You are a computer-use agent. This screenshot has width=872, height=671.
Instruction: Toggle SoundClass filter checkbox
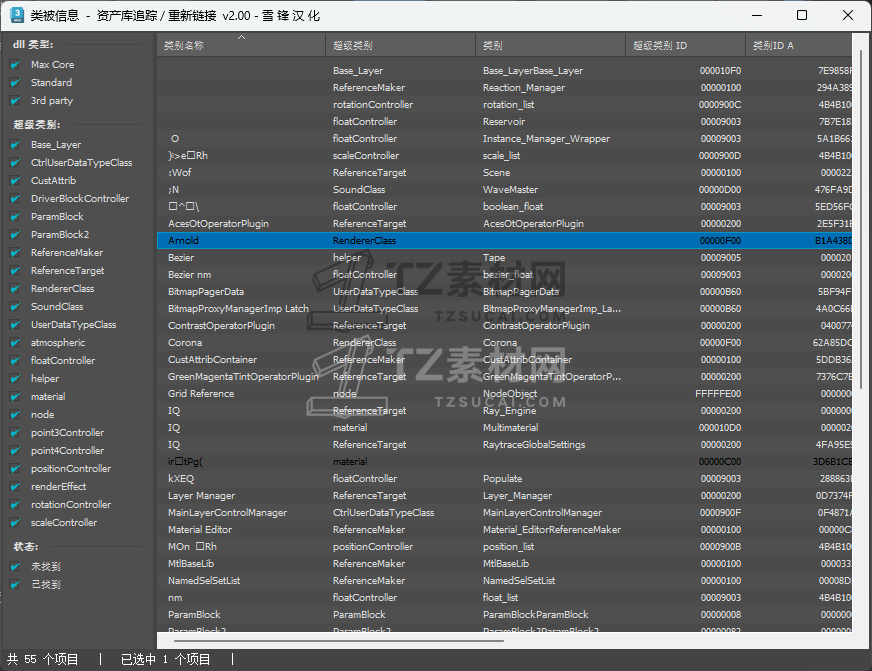16,307
